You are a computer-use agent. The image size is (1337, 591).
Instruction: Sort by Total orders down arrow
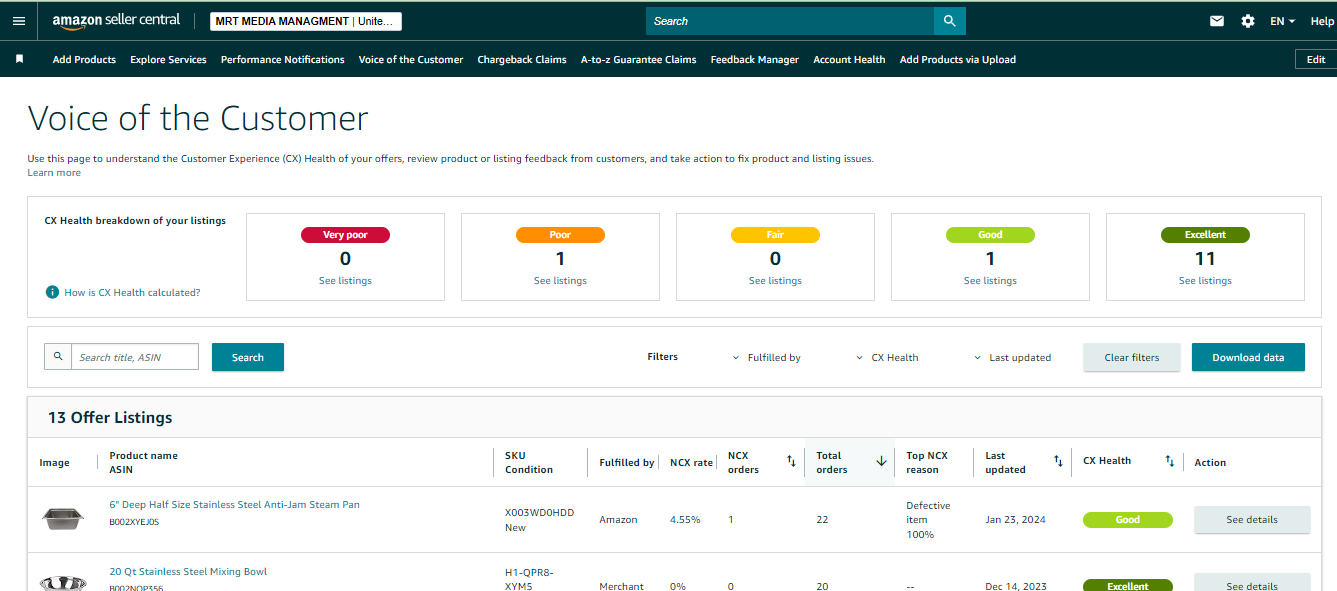pyautogui.click(x=881, y=461)
